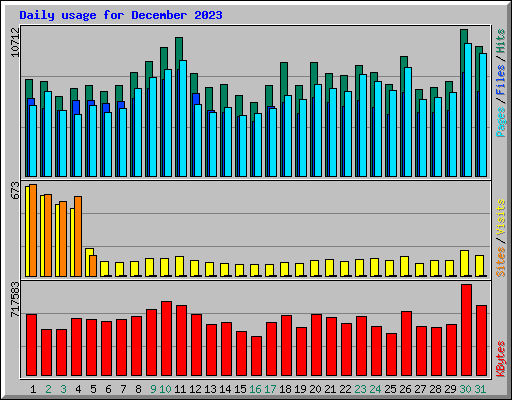Click the tallest red KBytes bar, day 30
The height and width of the screenshot is (400, 512).
[x=466, y=330]
